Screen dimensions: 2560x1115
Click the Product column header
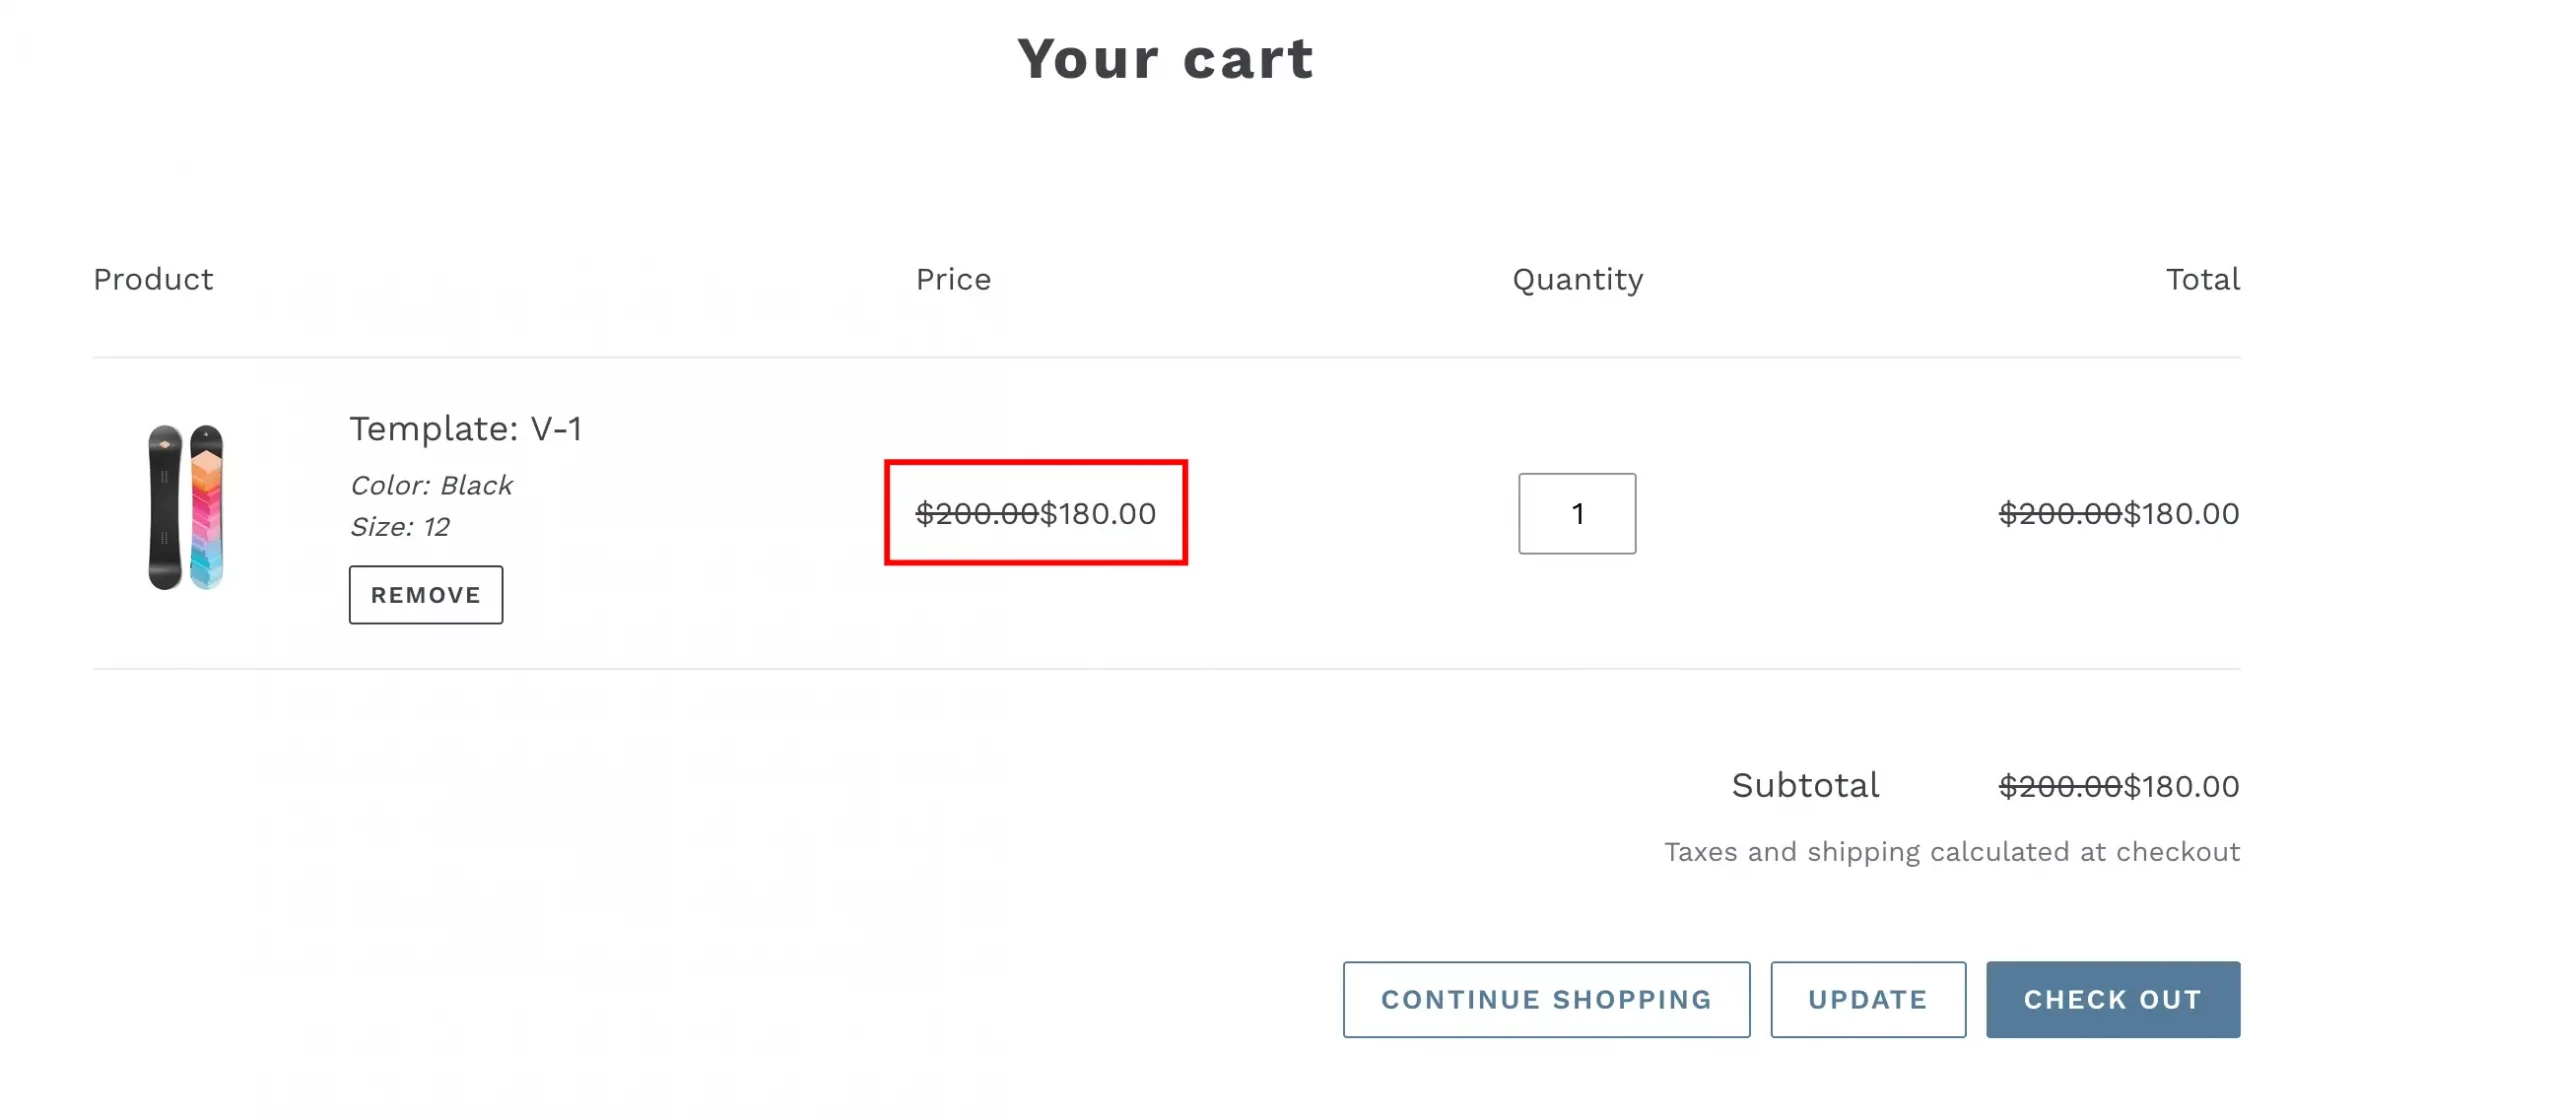153,280
